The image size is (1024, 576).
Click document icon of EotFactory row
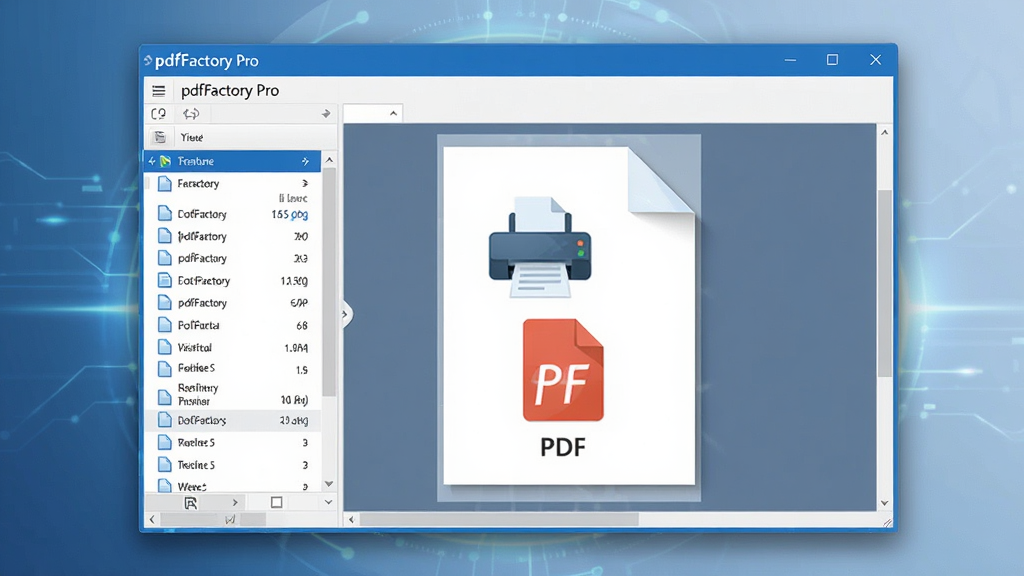point(165,280)
